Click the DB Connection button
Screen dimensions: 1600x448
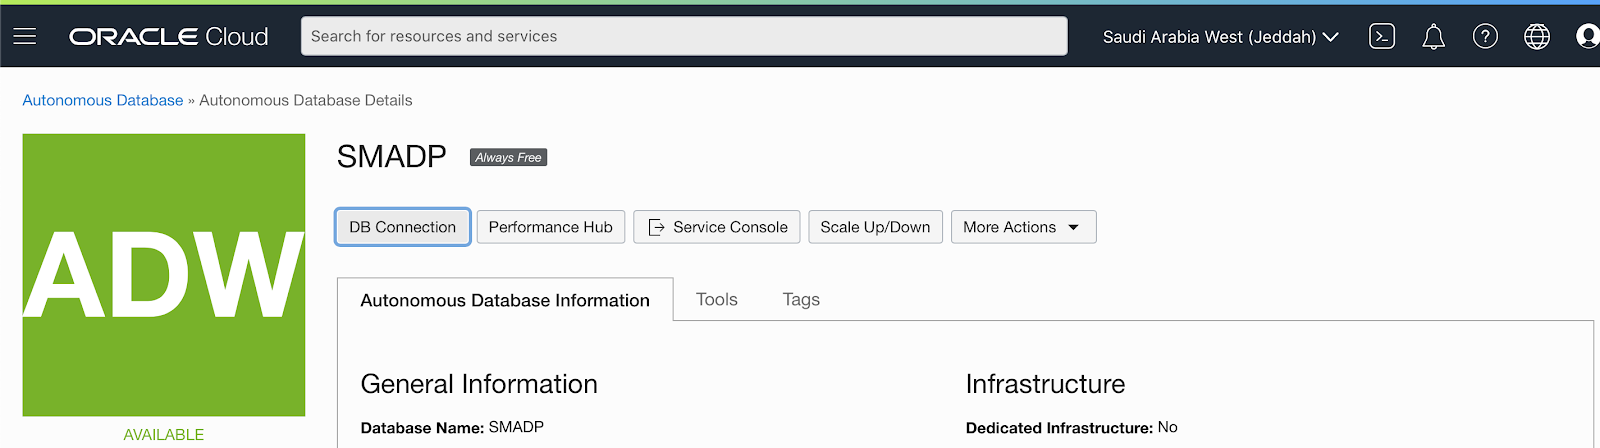click(403, 227)
